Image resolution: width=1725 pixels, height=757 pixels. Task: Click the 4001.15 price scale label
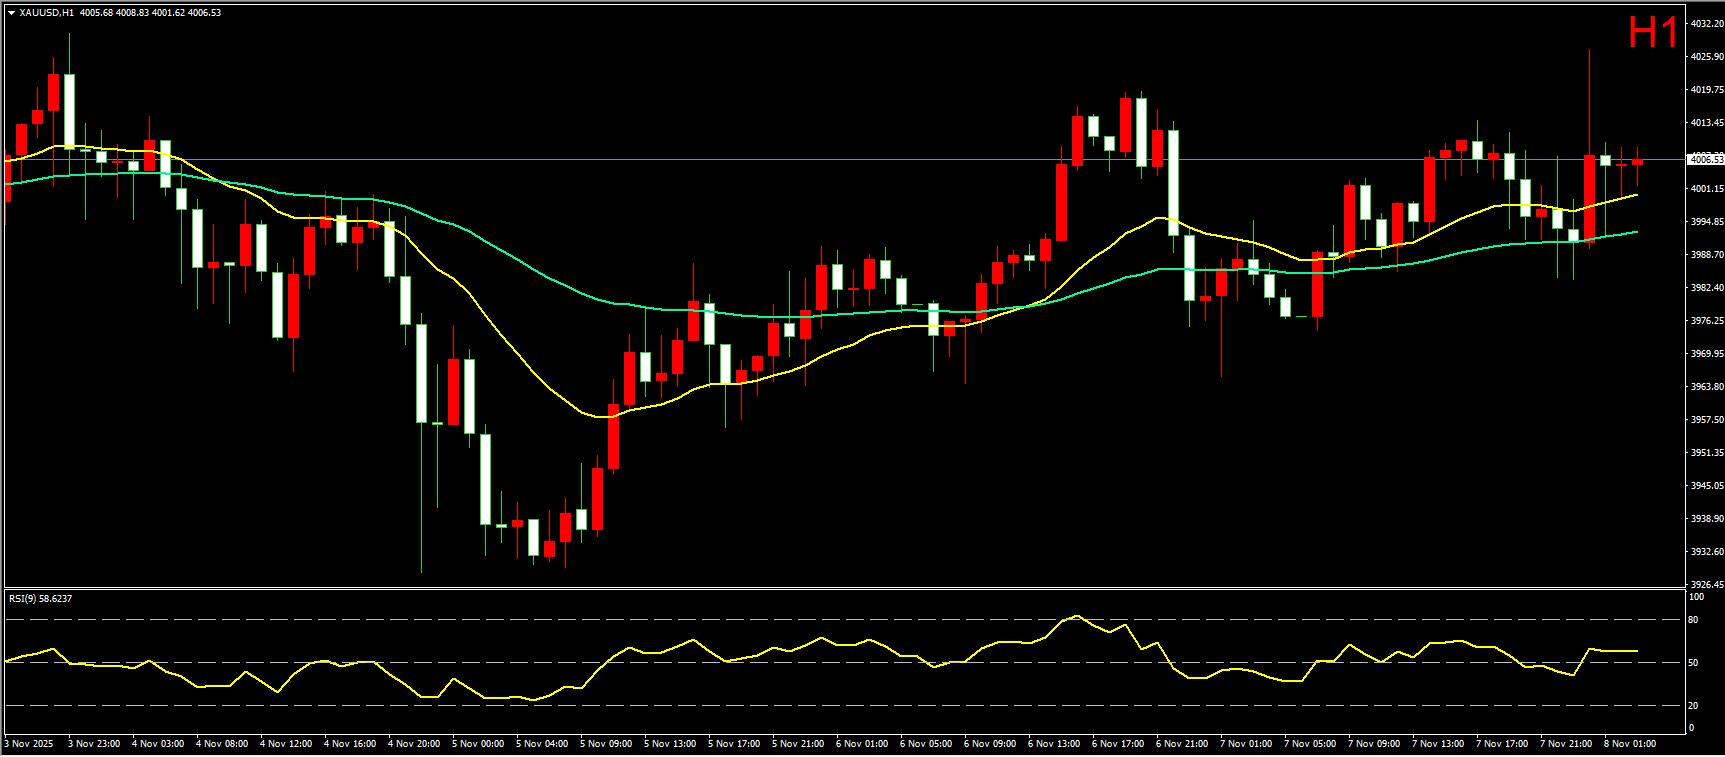1706,189
